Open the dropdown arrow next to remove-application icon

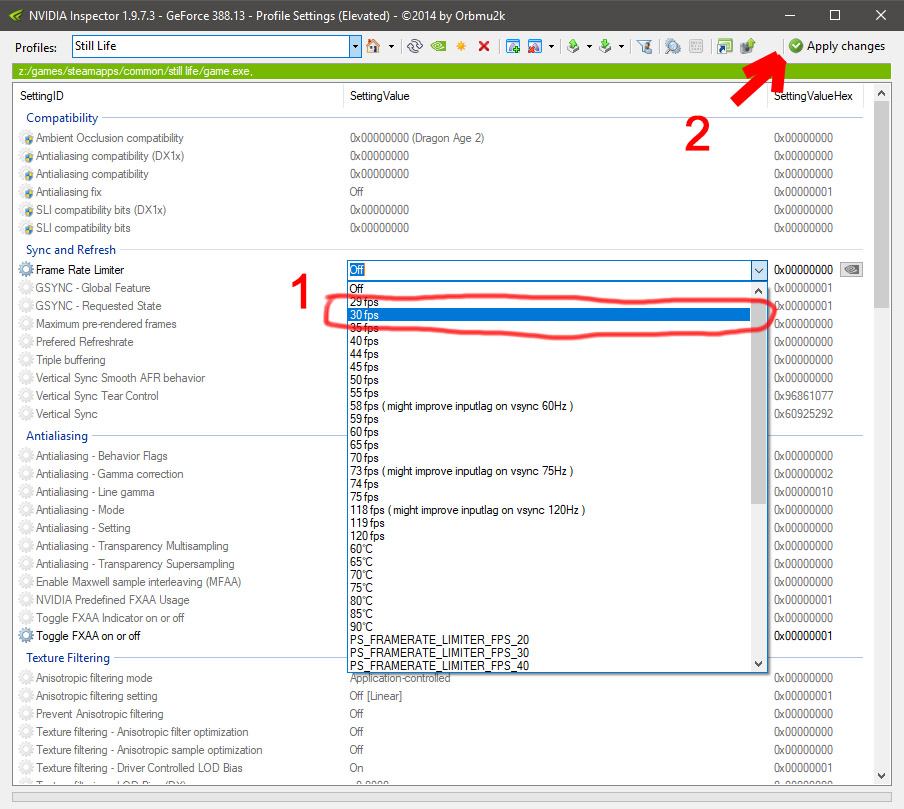(x=552, y=47)
